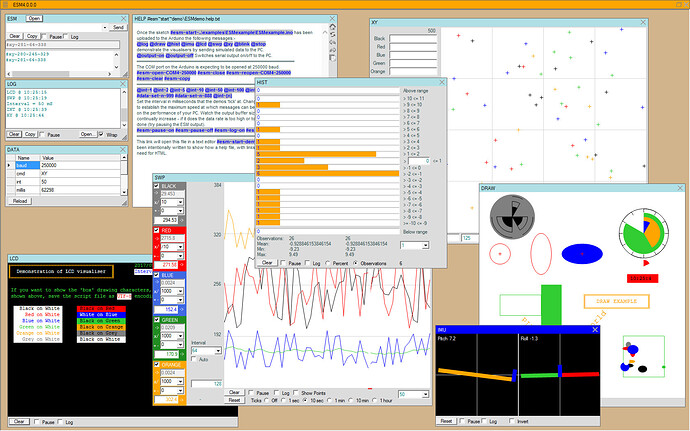Click the Reset button in IMU window
Image resolution: width=690 pixels, height=431 pixels.
[x=446, y=421]
